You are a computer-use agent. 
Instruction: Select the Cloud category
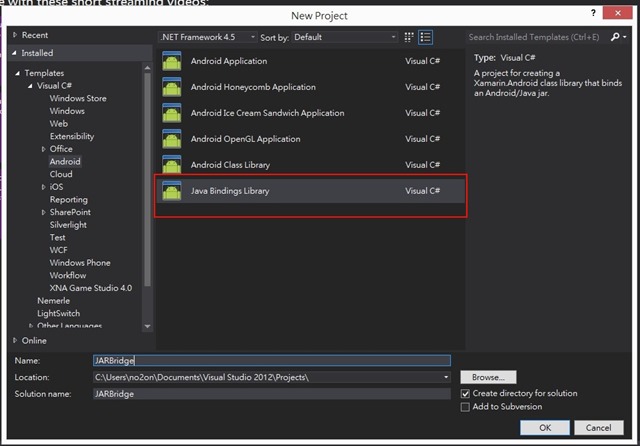[61, 174]
